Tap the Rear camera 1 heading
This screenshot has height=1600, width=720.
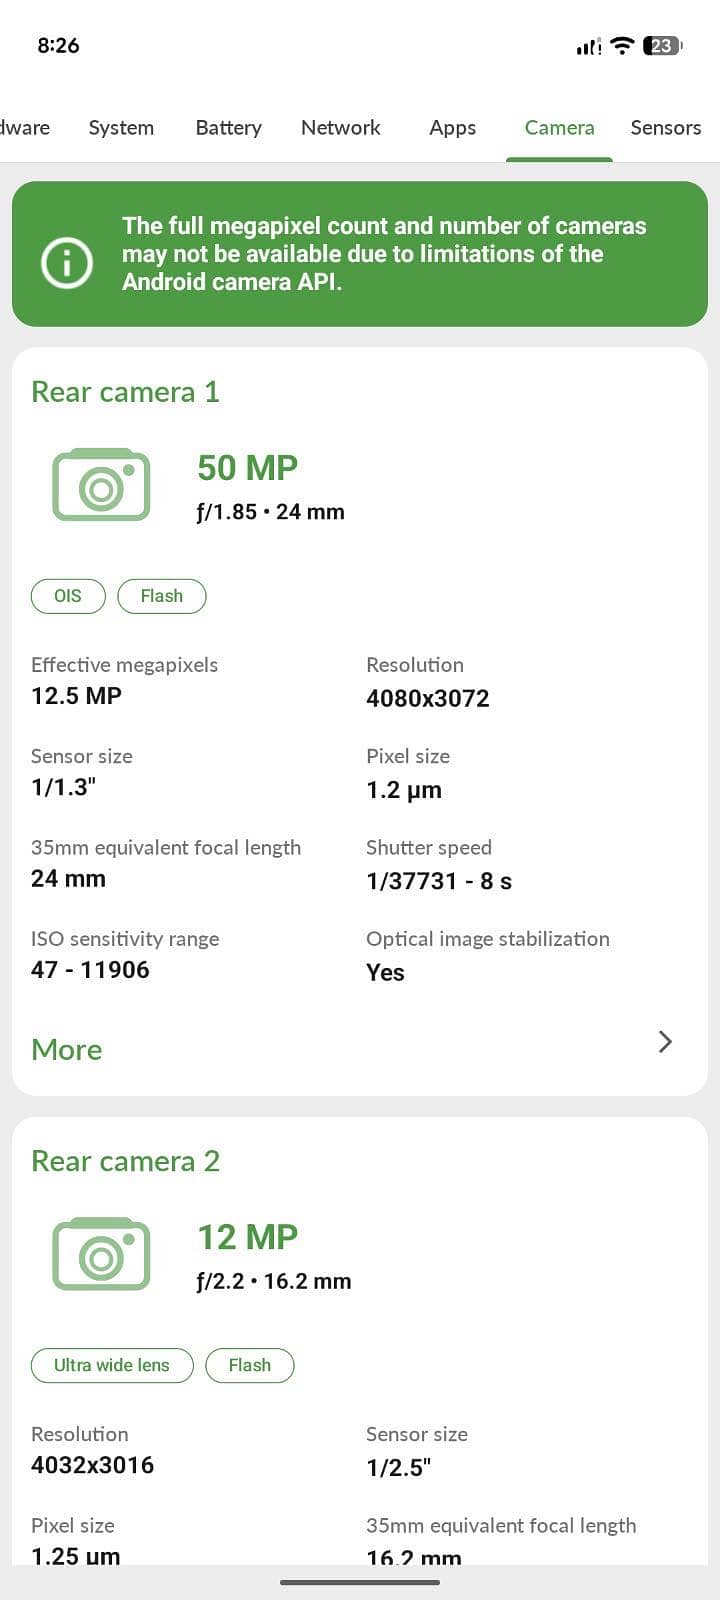[x=125, y=391]
